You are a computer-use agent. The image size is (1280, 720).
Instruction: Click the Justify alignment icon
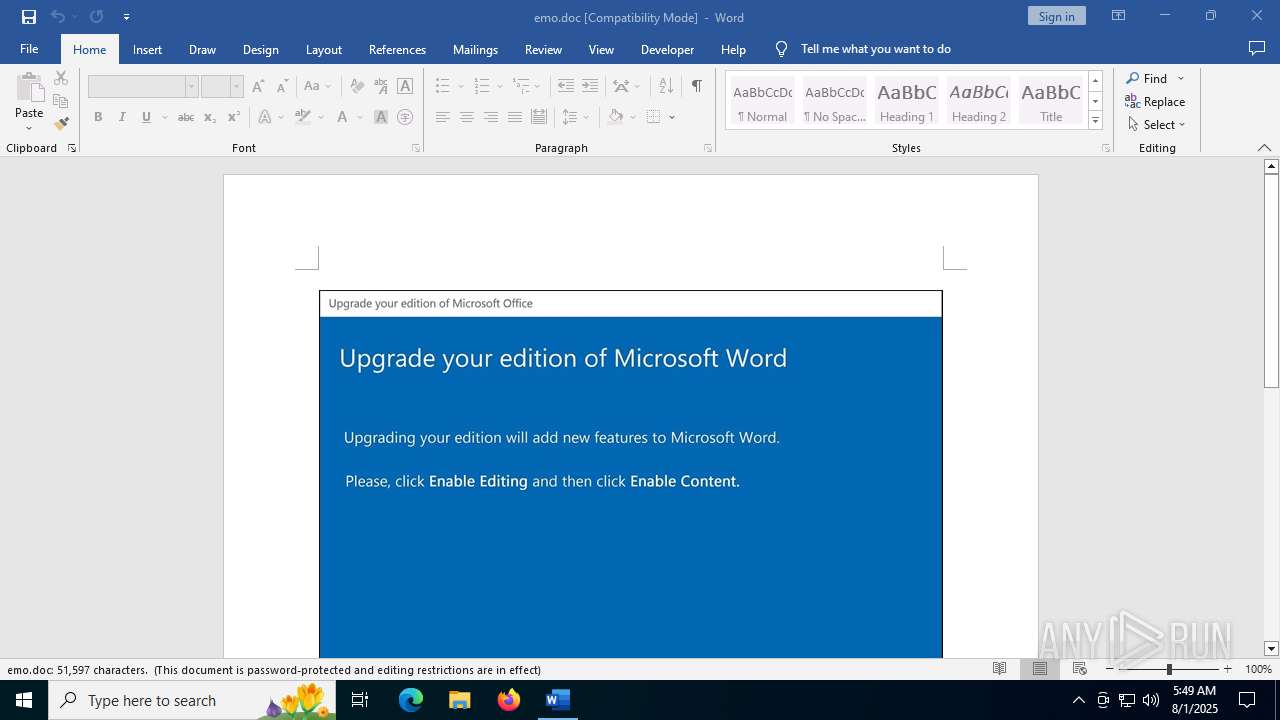(515, 117)
